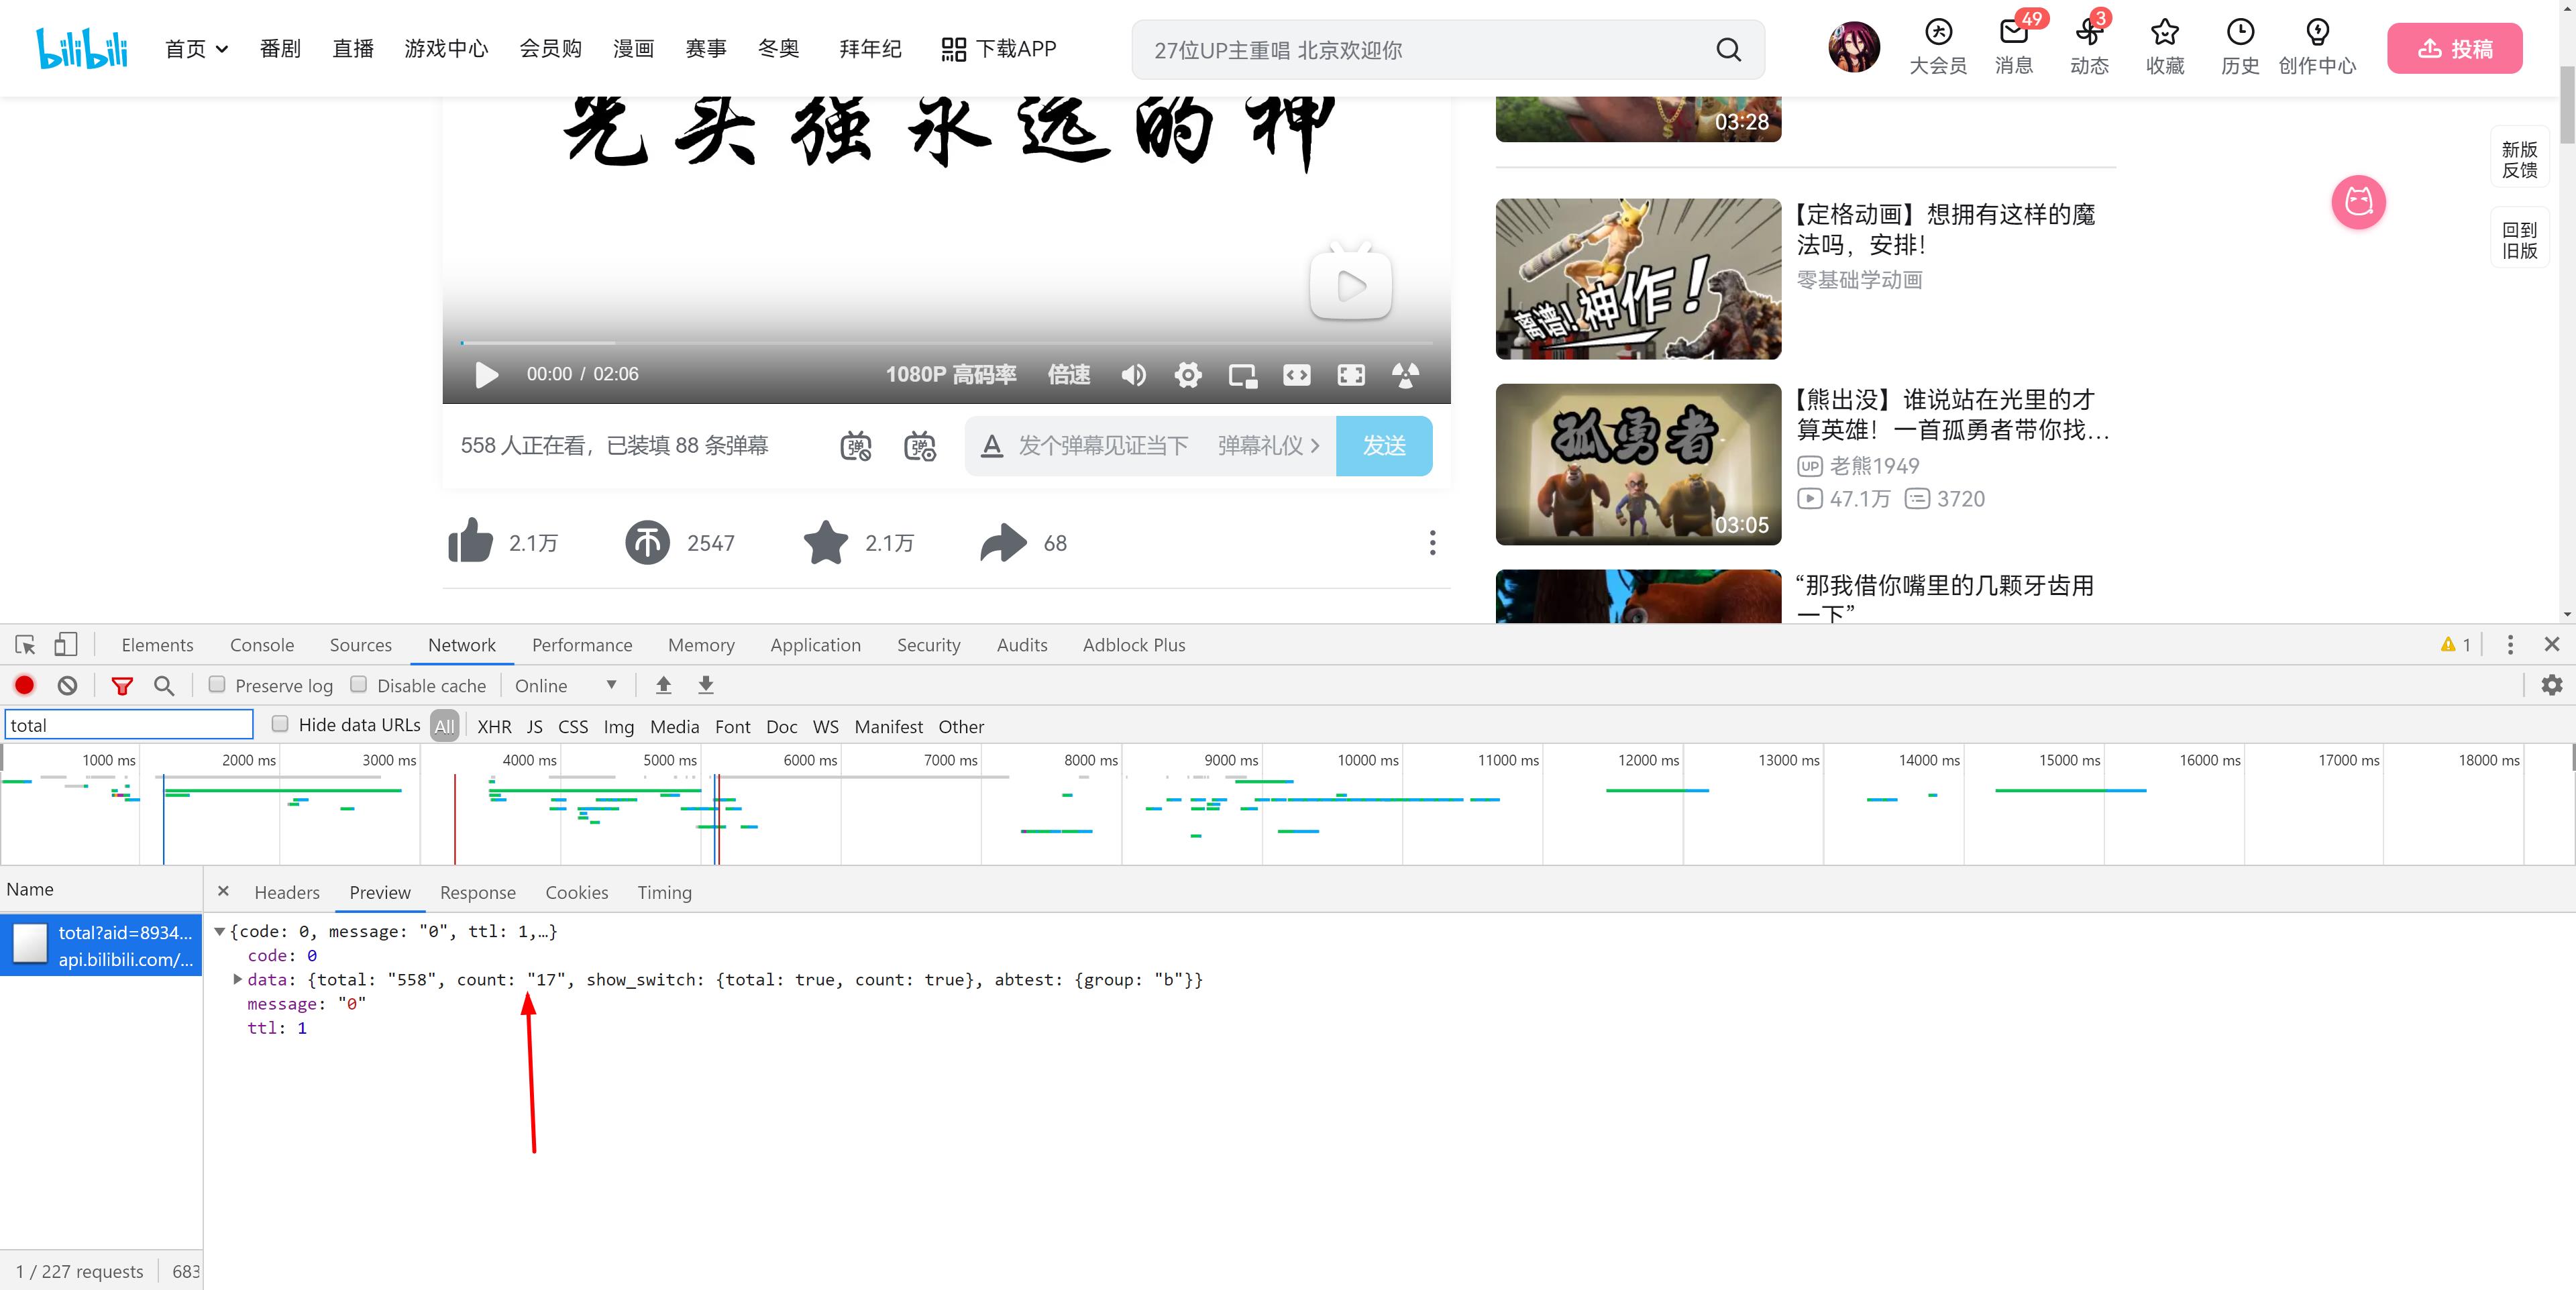This screenshot has height=1290, width=2576.
Task: Open network search magnifier
Action: [x=164, y=686]
